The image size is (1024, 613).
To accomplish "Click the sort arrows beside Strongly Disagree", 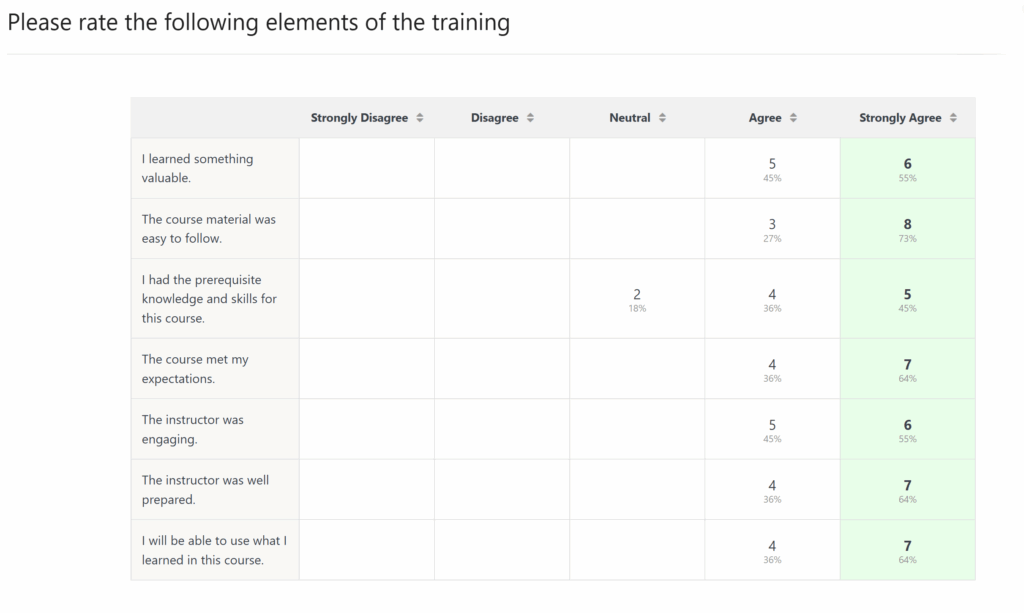I will (x=420, y=118).
